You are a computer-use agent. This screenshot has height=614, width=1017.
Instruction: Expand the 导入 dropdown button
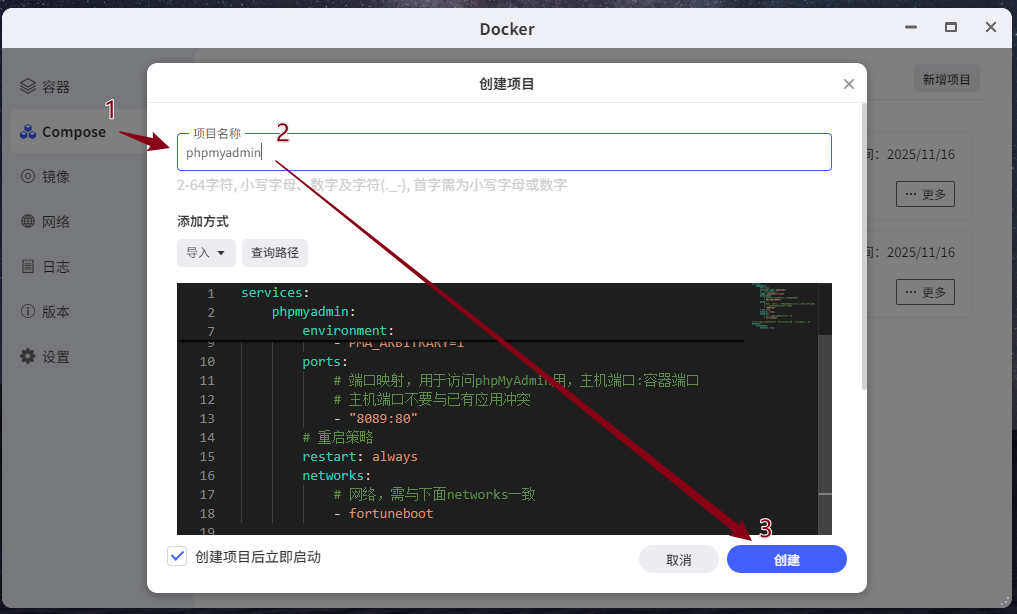click(206, 253)
